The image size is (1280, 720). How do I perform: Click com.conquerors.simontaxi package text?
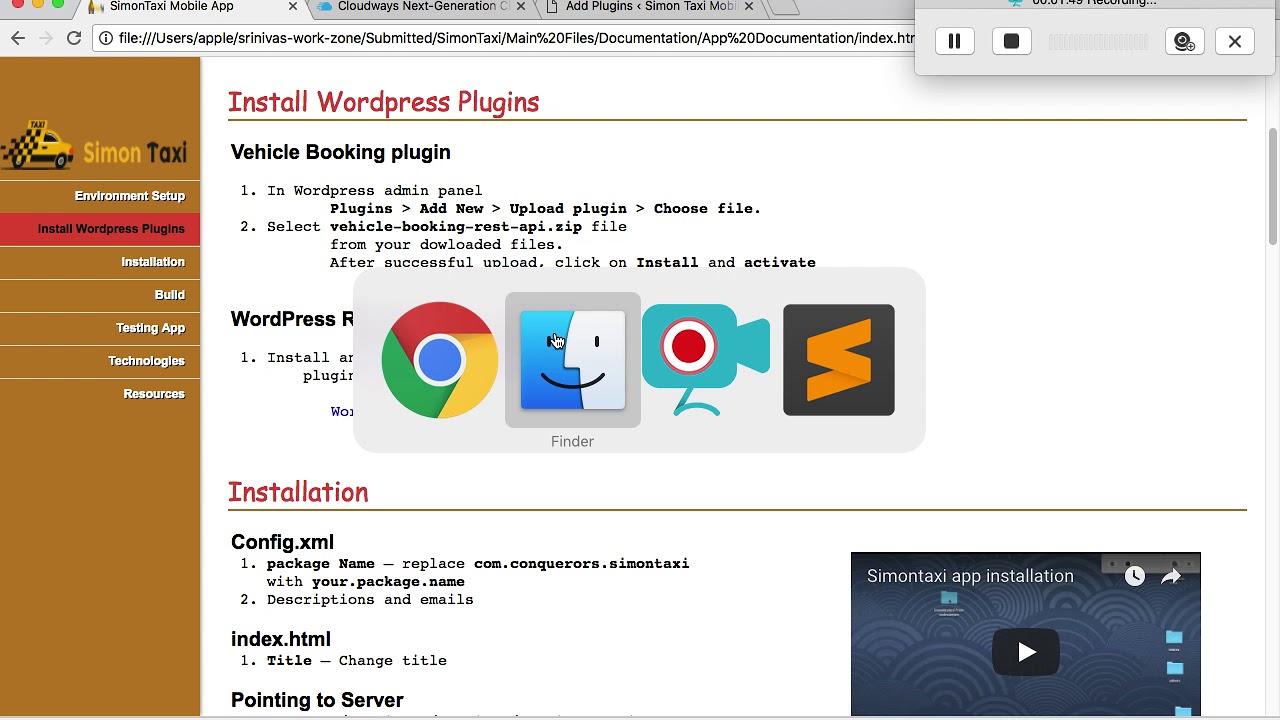pyautogui.click(x=582, y=564)
